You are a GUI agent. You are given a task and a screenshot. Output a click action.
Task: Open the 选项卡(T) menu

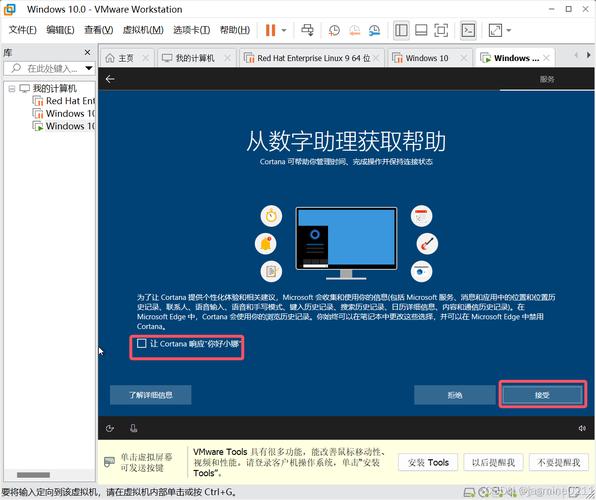pos(191,30)
